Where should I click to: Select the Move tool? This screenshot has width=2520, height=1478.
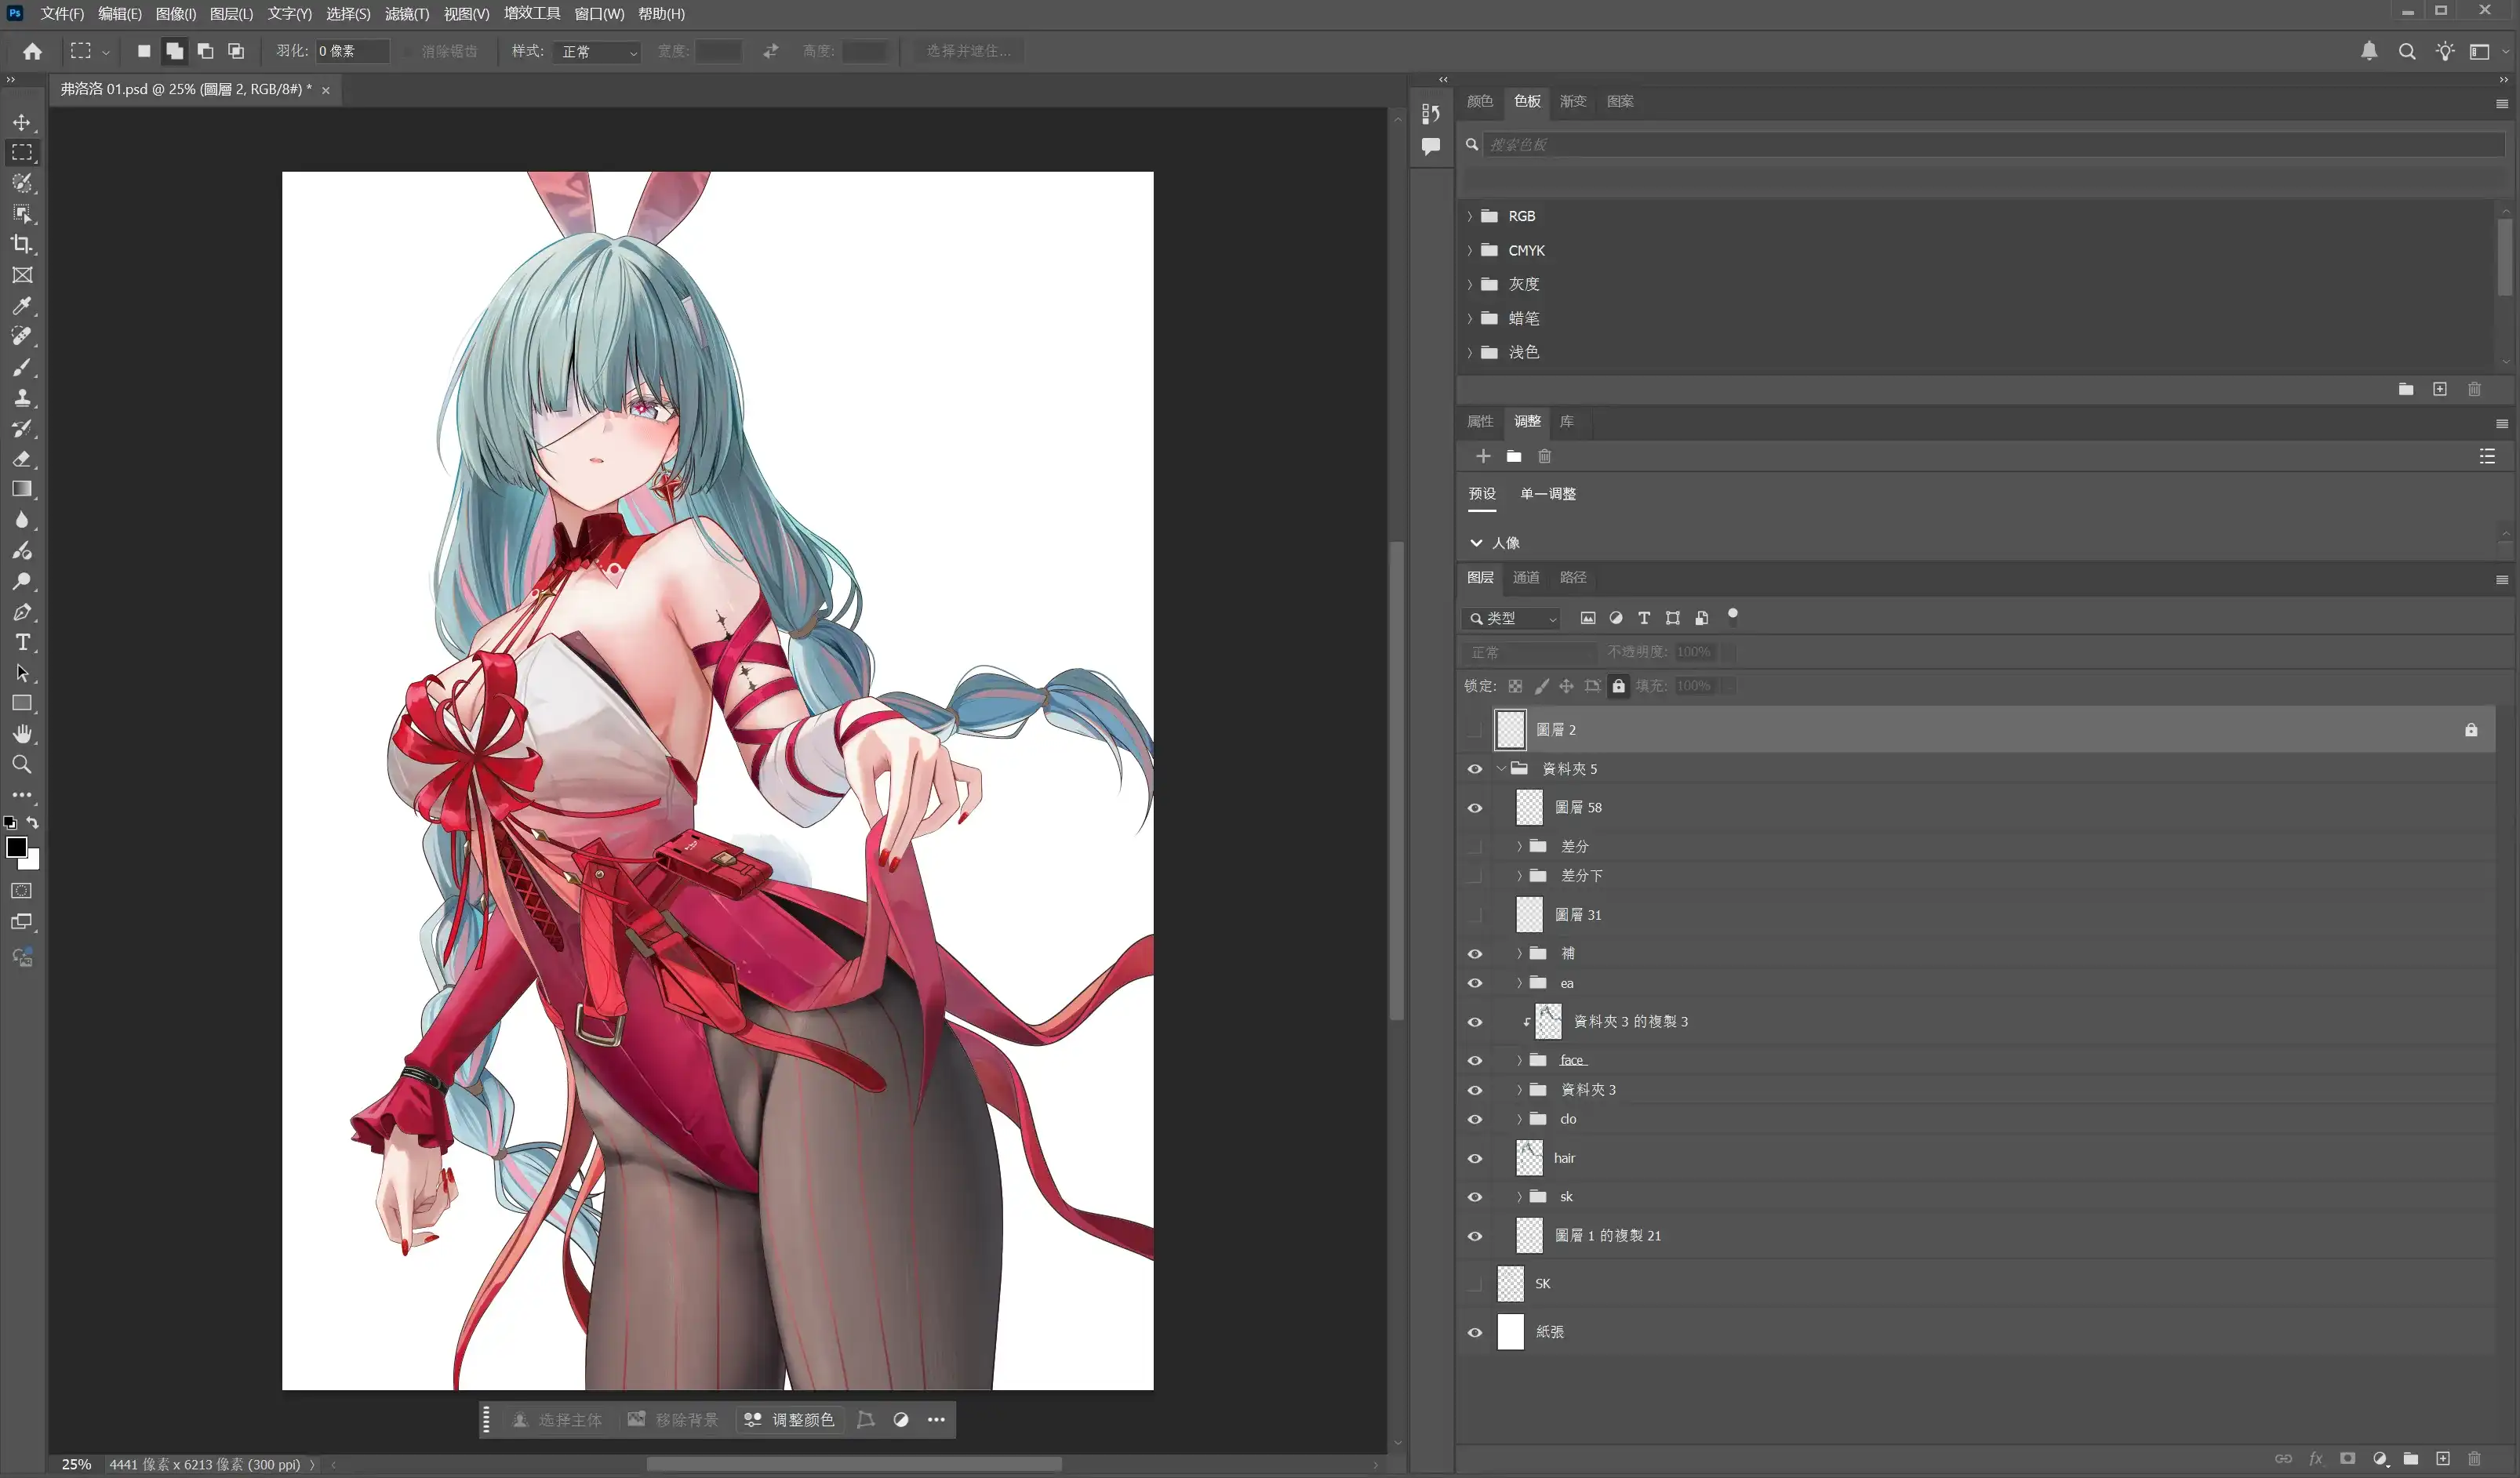(x=22, y=122)
